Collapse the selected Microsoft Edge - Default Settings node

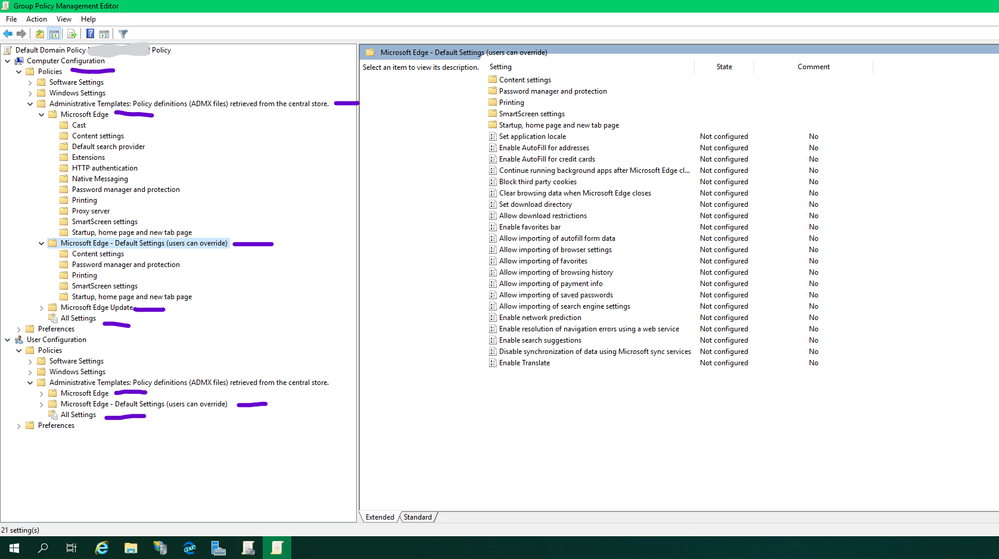41,243
